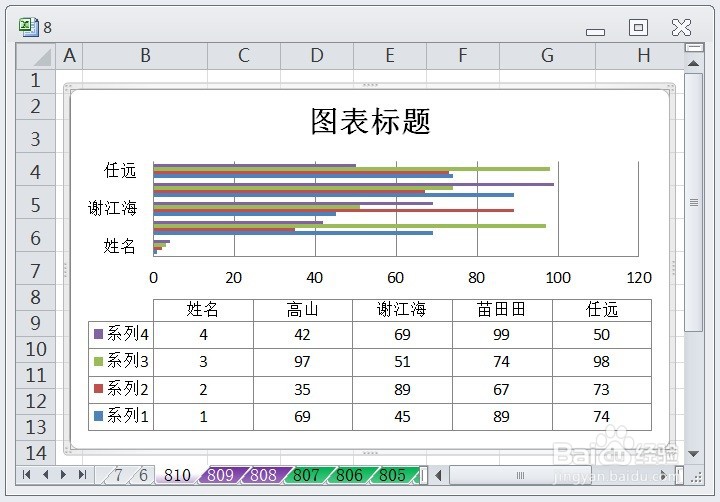720x502 pixels.
Task: Click axis label 谢江海 on chart
Action: tap(112, 208)
